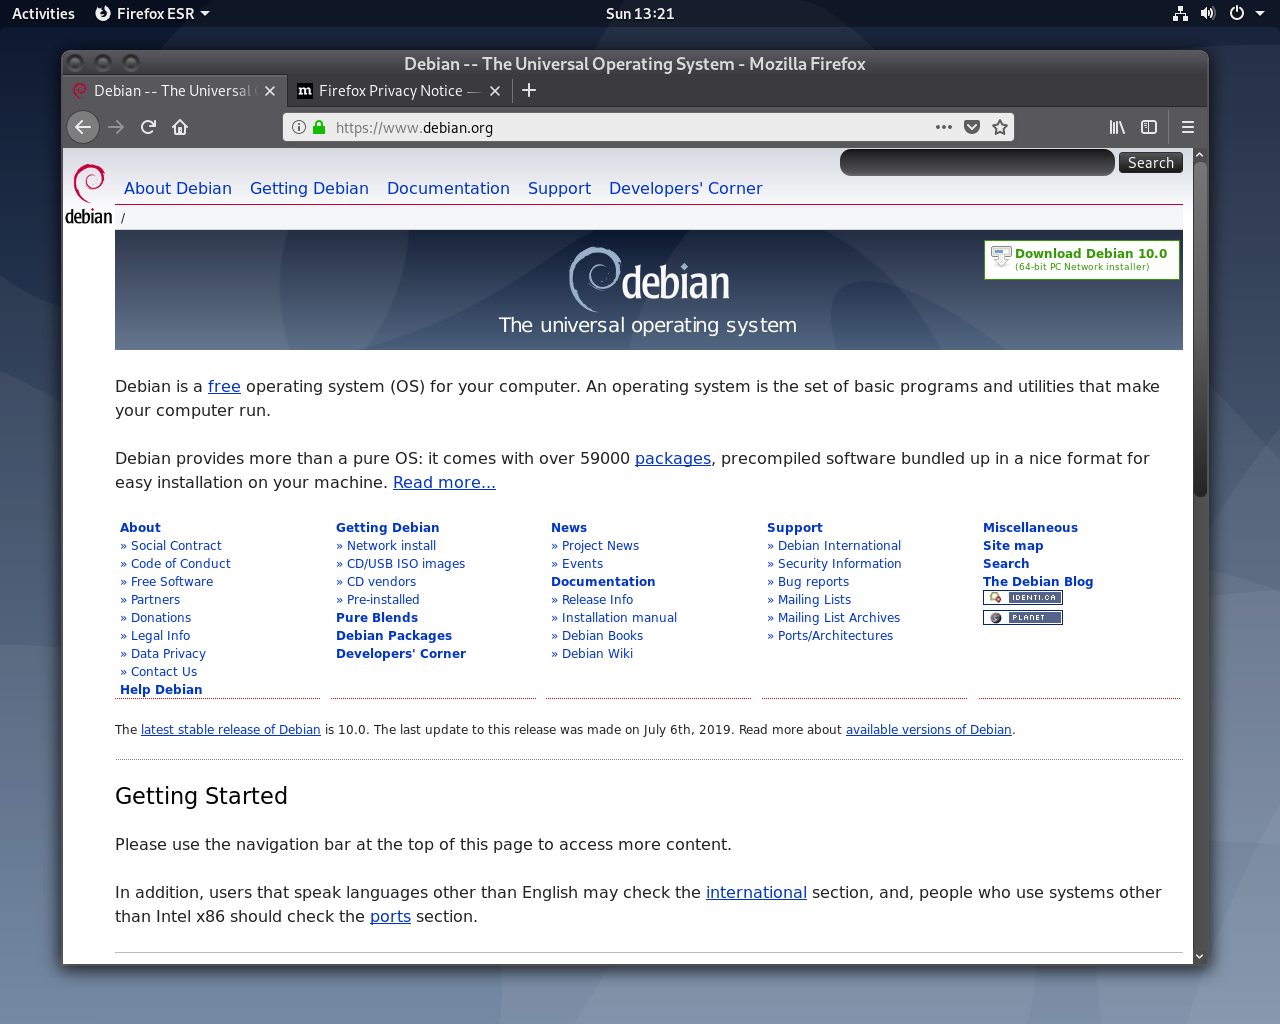Screen dimensions: 1280x1024
Task: Open the Security Information link
Action: [x=839, y=564]
